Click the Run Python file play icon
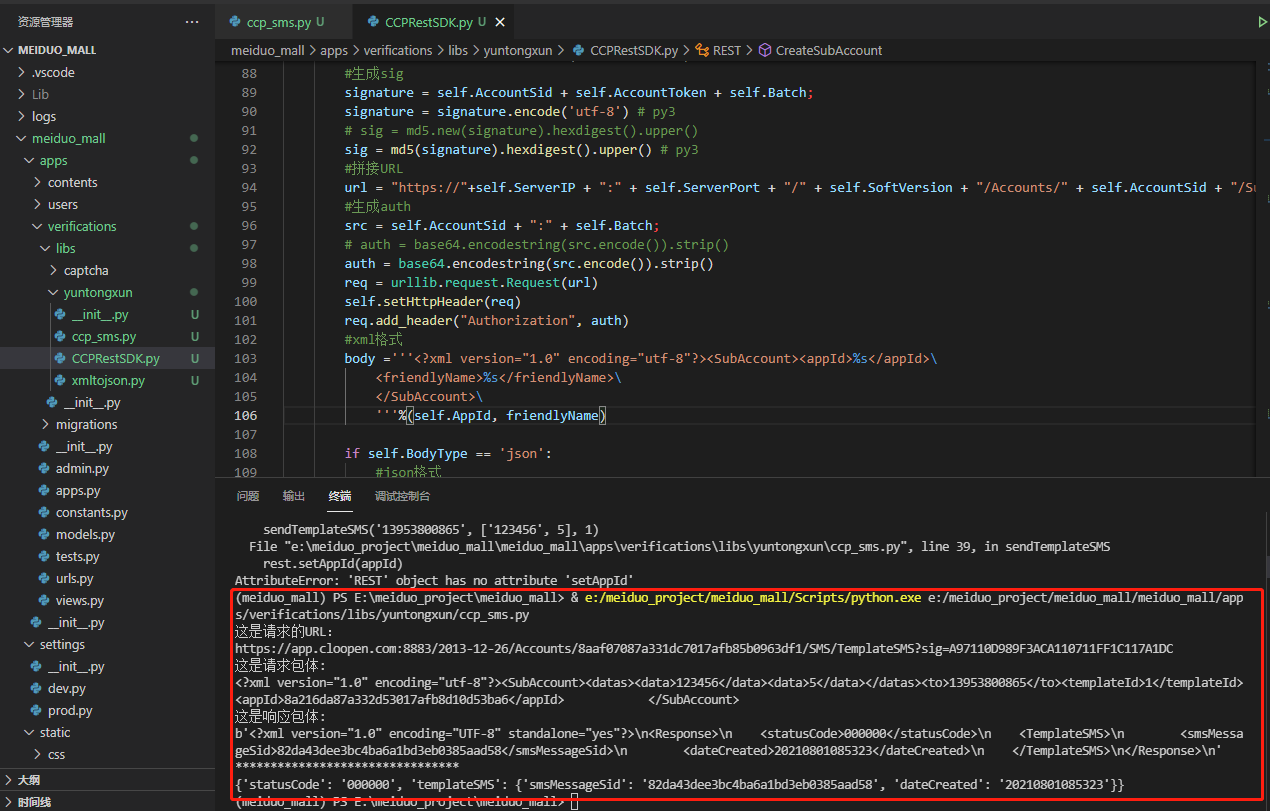 click(1262, 22)
